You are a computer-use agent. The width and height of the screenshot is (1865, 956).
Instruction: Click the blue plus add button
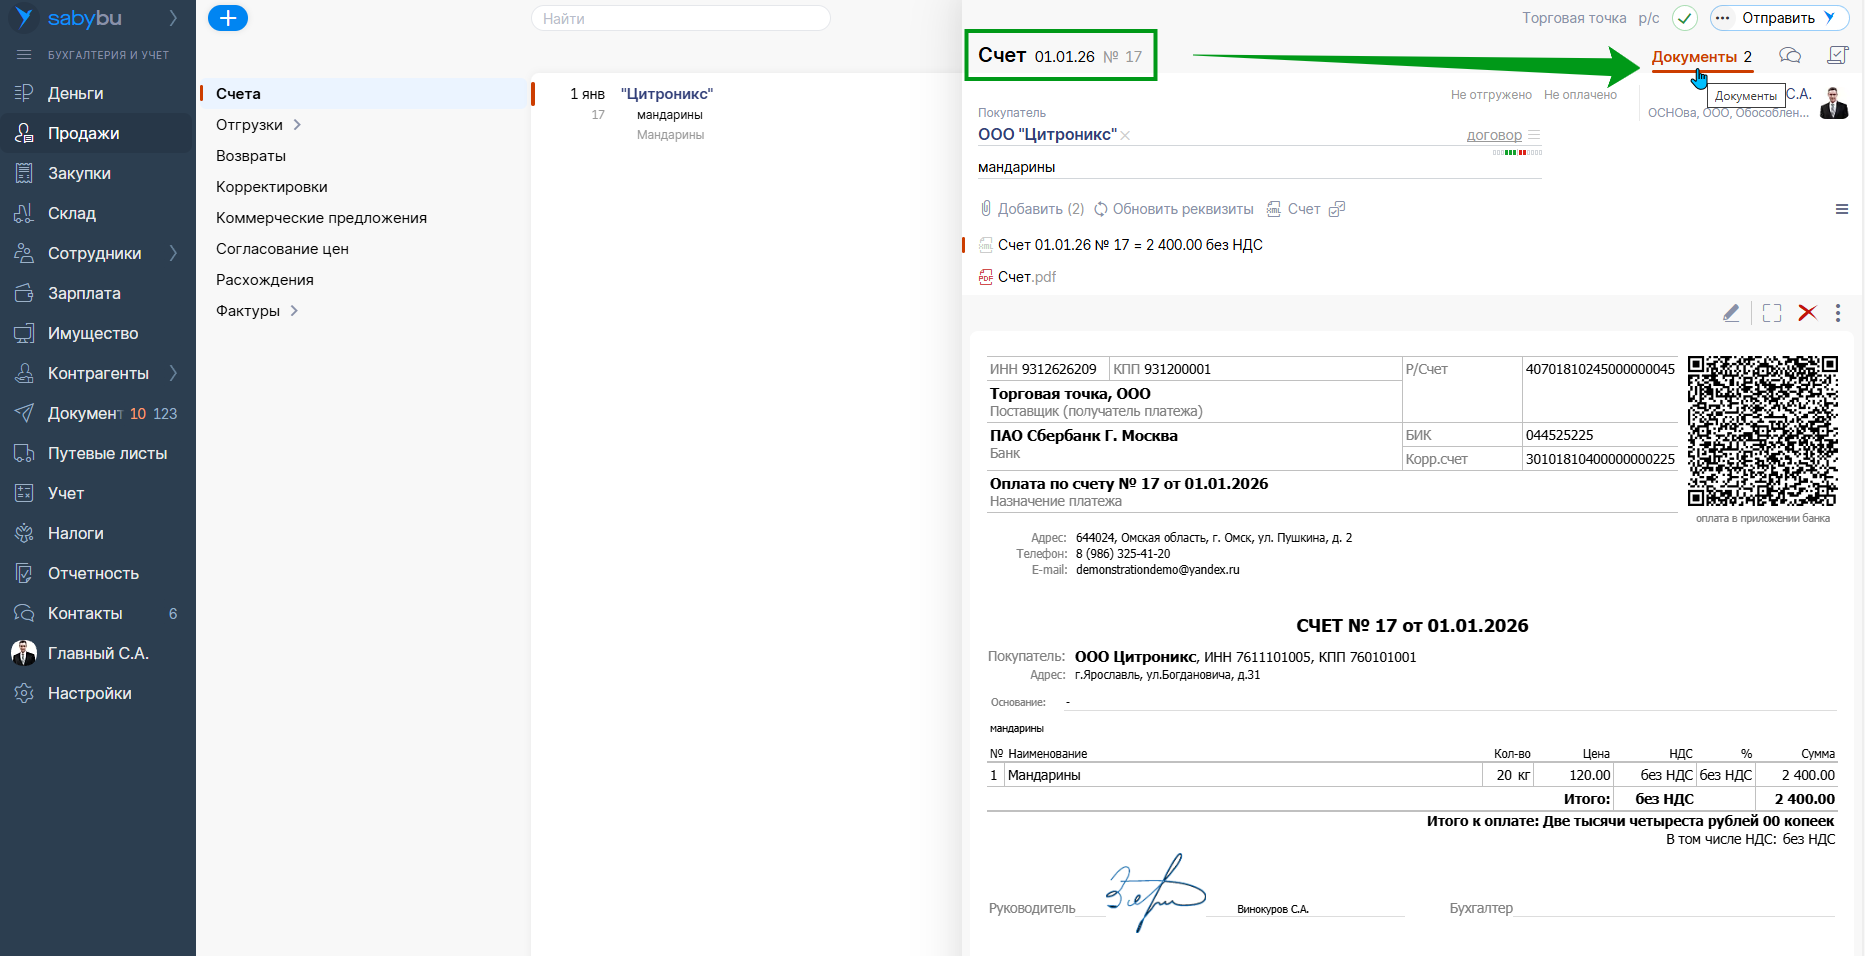[227, 18]
